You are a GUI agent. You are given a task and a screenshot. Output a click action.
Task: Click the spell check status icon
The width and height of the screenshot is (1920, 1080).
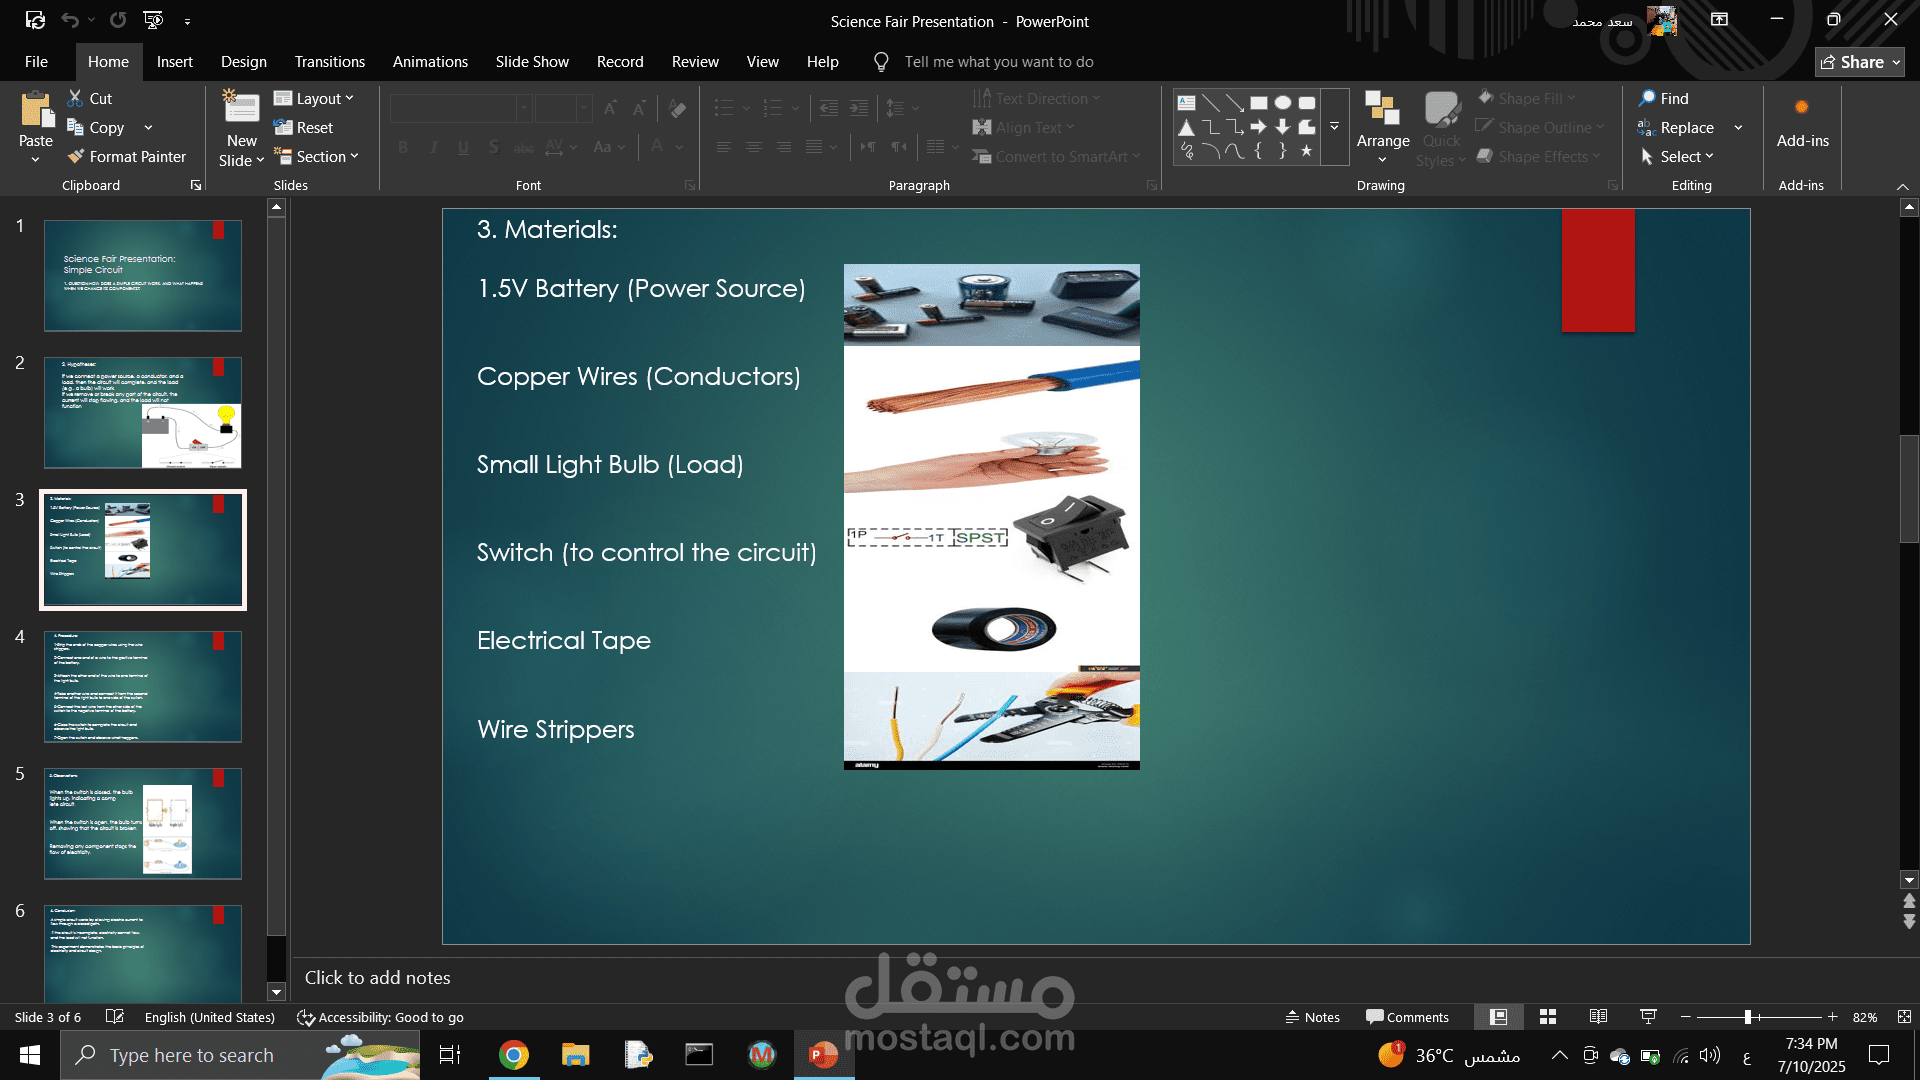coord(115,1017)
